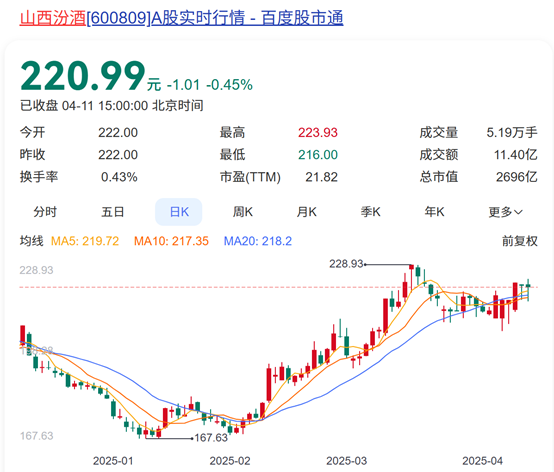Switch to the 分时 chart tab
The height and width of the screenshot is (472, 554).
(45, 212)
